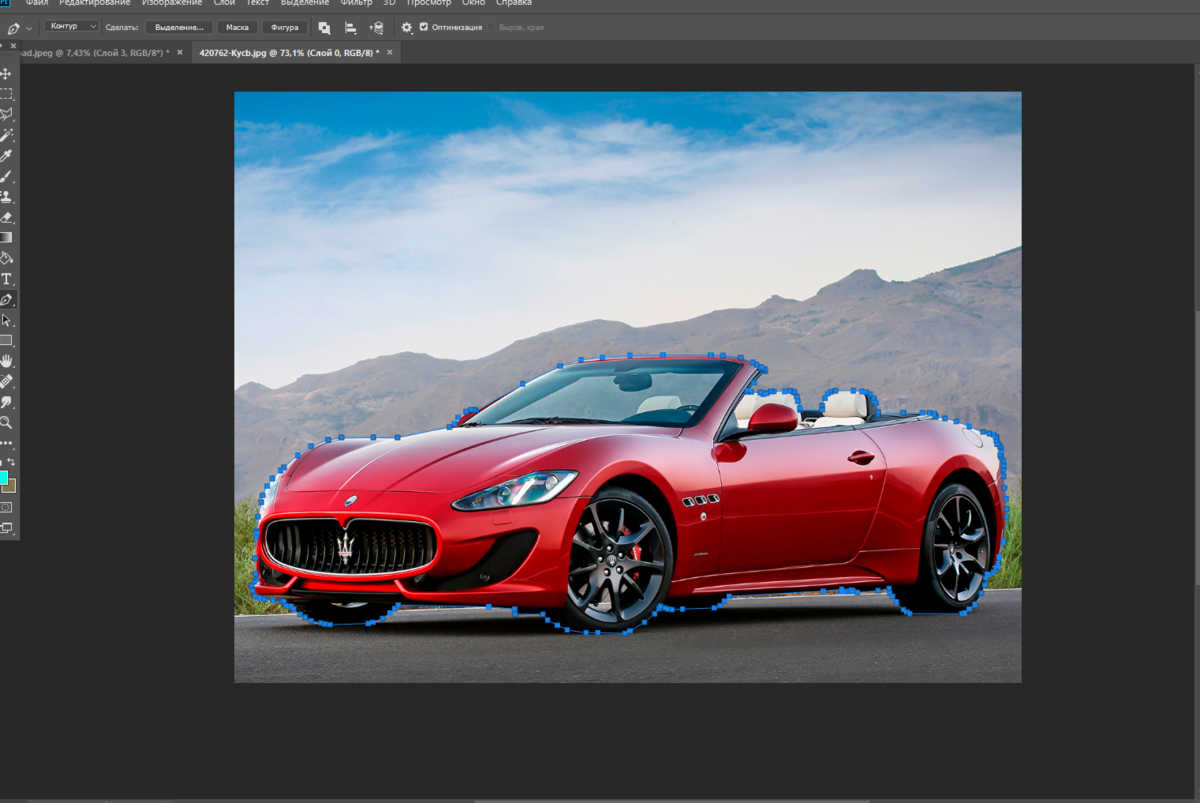Select the Clone Stamp tool
Screen dimensions: 1200x803
pyautogui.click(x=6, y=197)
